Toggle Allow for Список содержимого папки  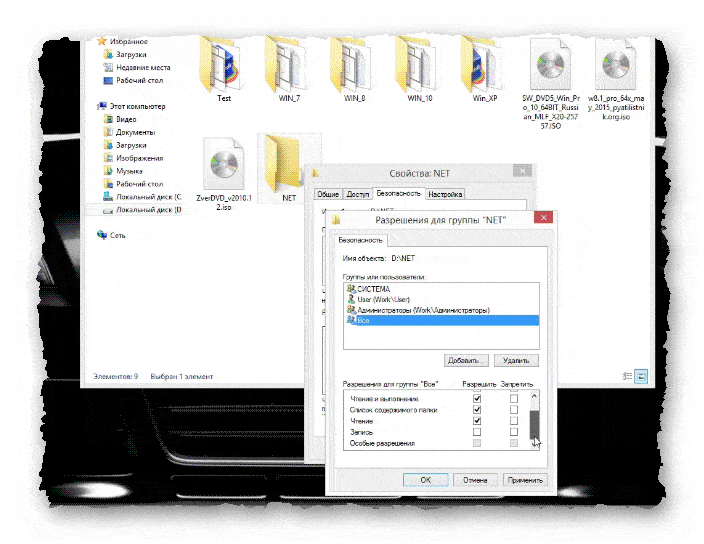tap(477, 410)
